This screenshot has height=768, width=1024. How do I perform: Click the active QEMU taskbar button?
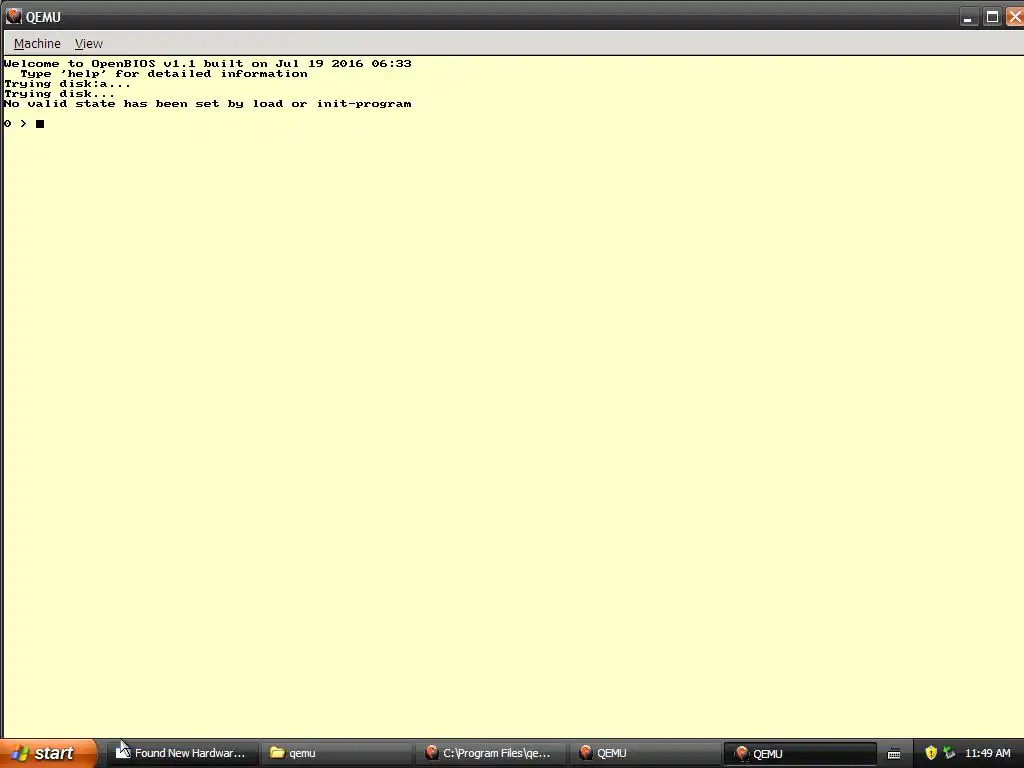point(800,753)
